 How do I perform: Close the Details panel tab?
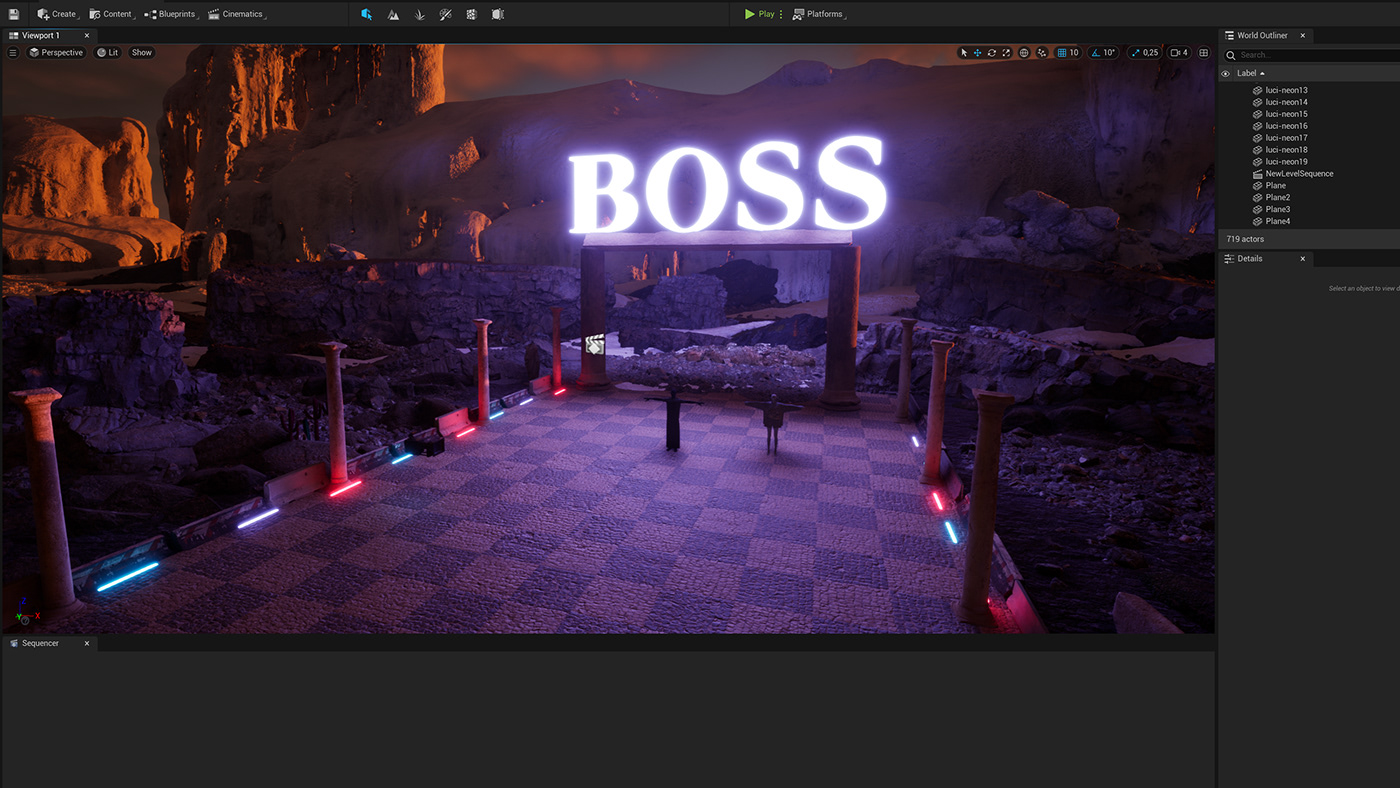click(x=1302, y=259)
